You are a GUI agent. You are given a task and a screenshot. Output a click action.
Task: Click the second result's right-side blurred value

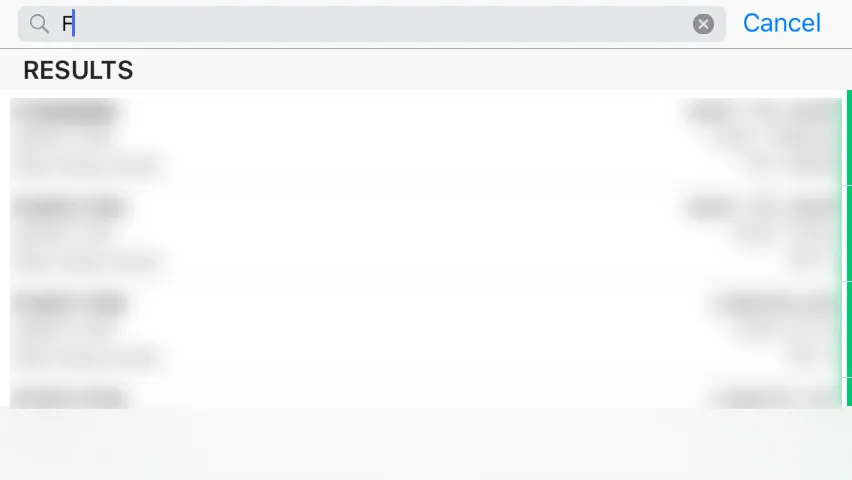click(761, 209)
